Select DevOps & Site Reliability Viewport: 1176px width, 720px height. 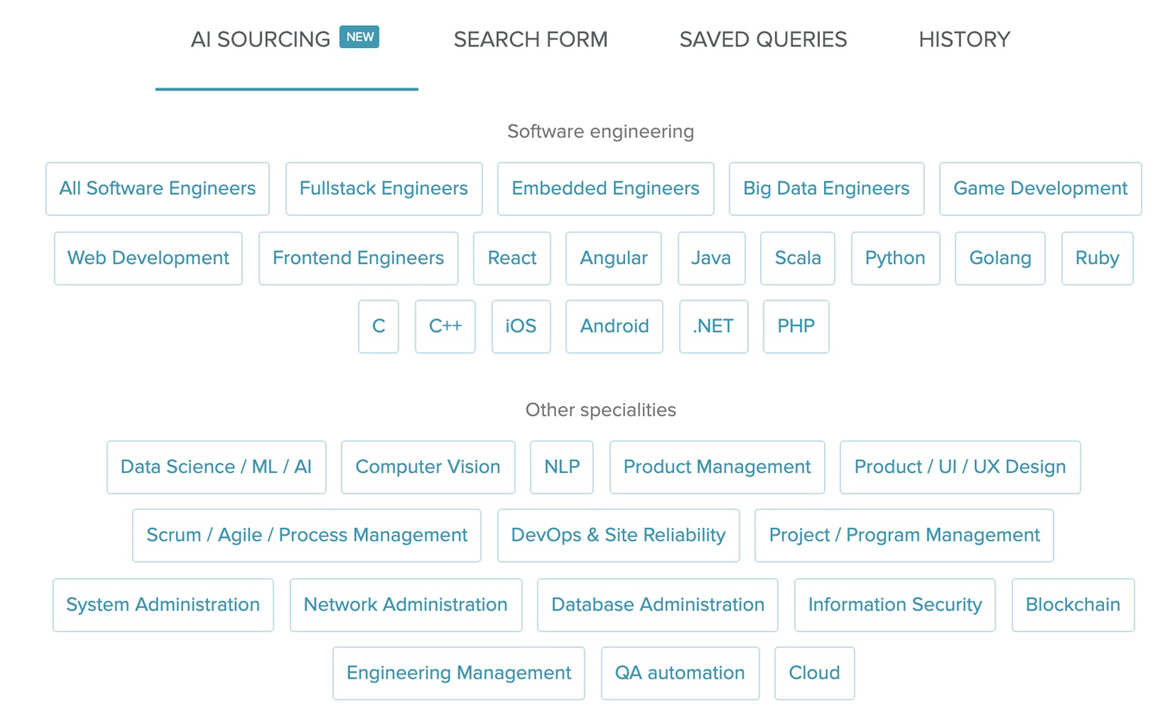pos(619,536)
